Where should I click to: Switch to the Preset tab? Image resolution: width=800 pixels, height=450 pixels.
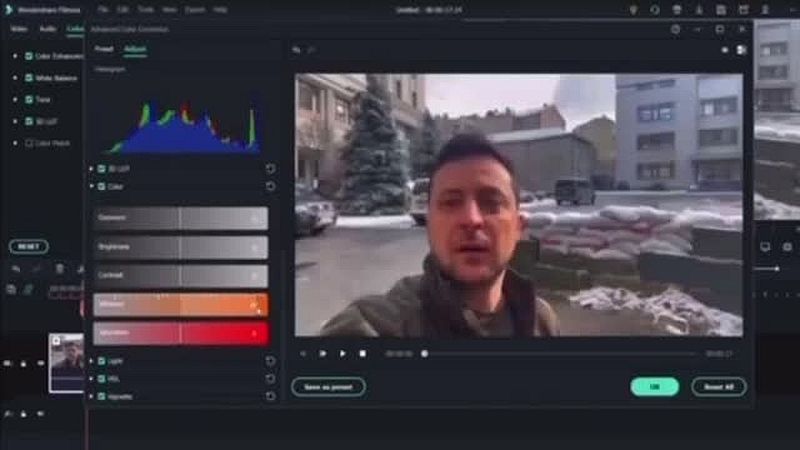(x=104, y=49)
